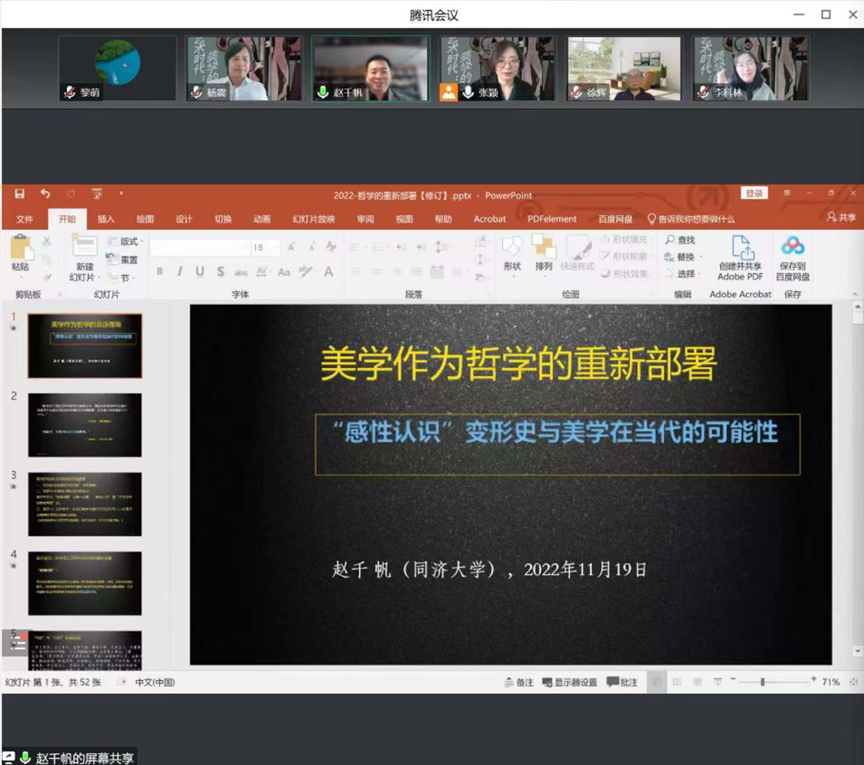The height and width of the screenshot is (765, 864).
Task: Click the Save icon in quick access toolbar
Action: click(x=19, y=193)
